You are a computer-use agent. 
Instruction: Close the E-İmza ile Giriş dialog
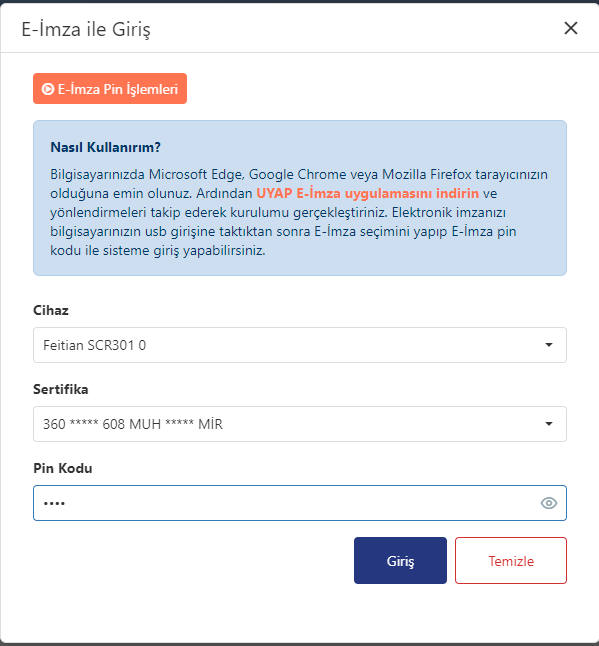pos(571,28)
